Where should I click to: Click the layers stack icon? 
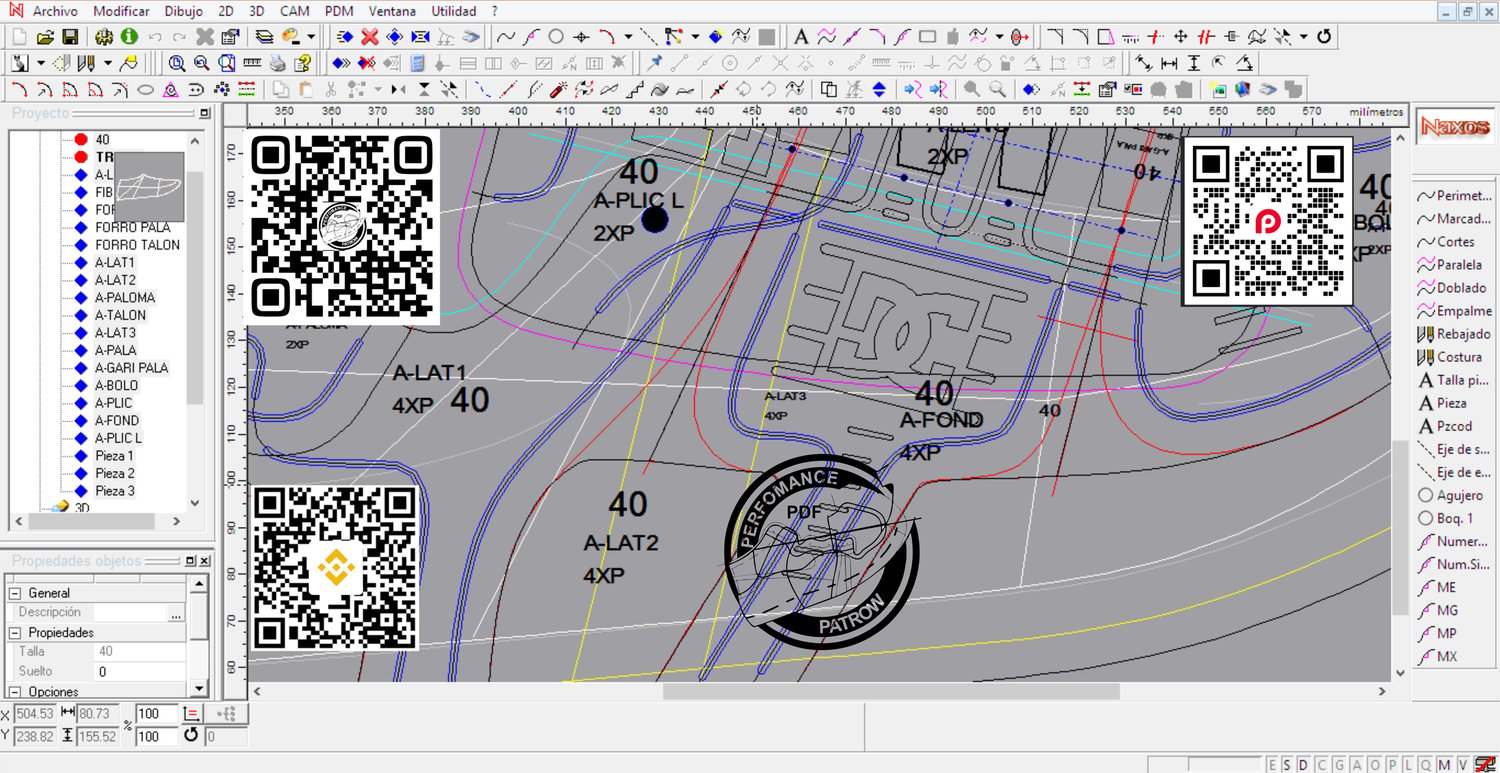pyautogui.click(x=264, y=37)
